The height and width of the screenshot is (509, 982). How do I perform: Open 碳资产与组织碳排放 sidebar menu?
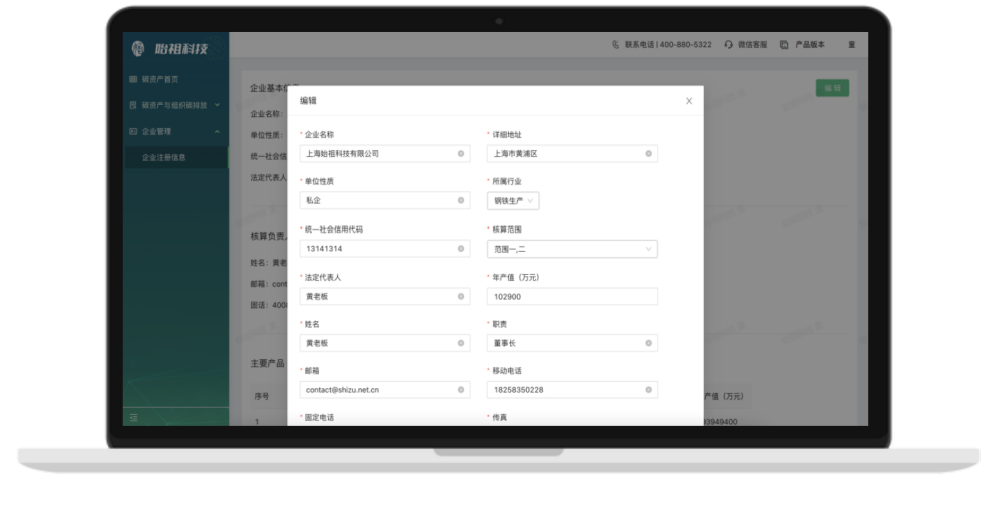coord(174,105)
